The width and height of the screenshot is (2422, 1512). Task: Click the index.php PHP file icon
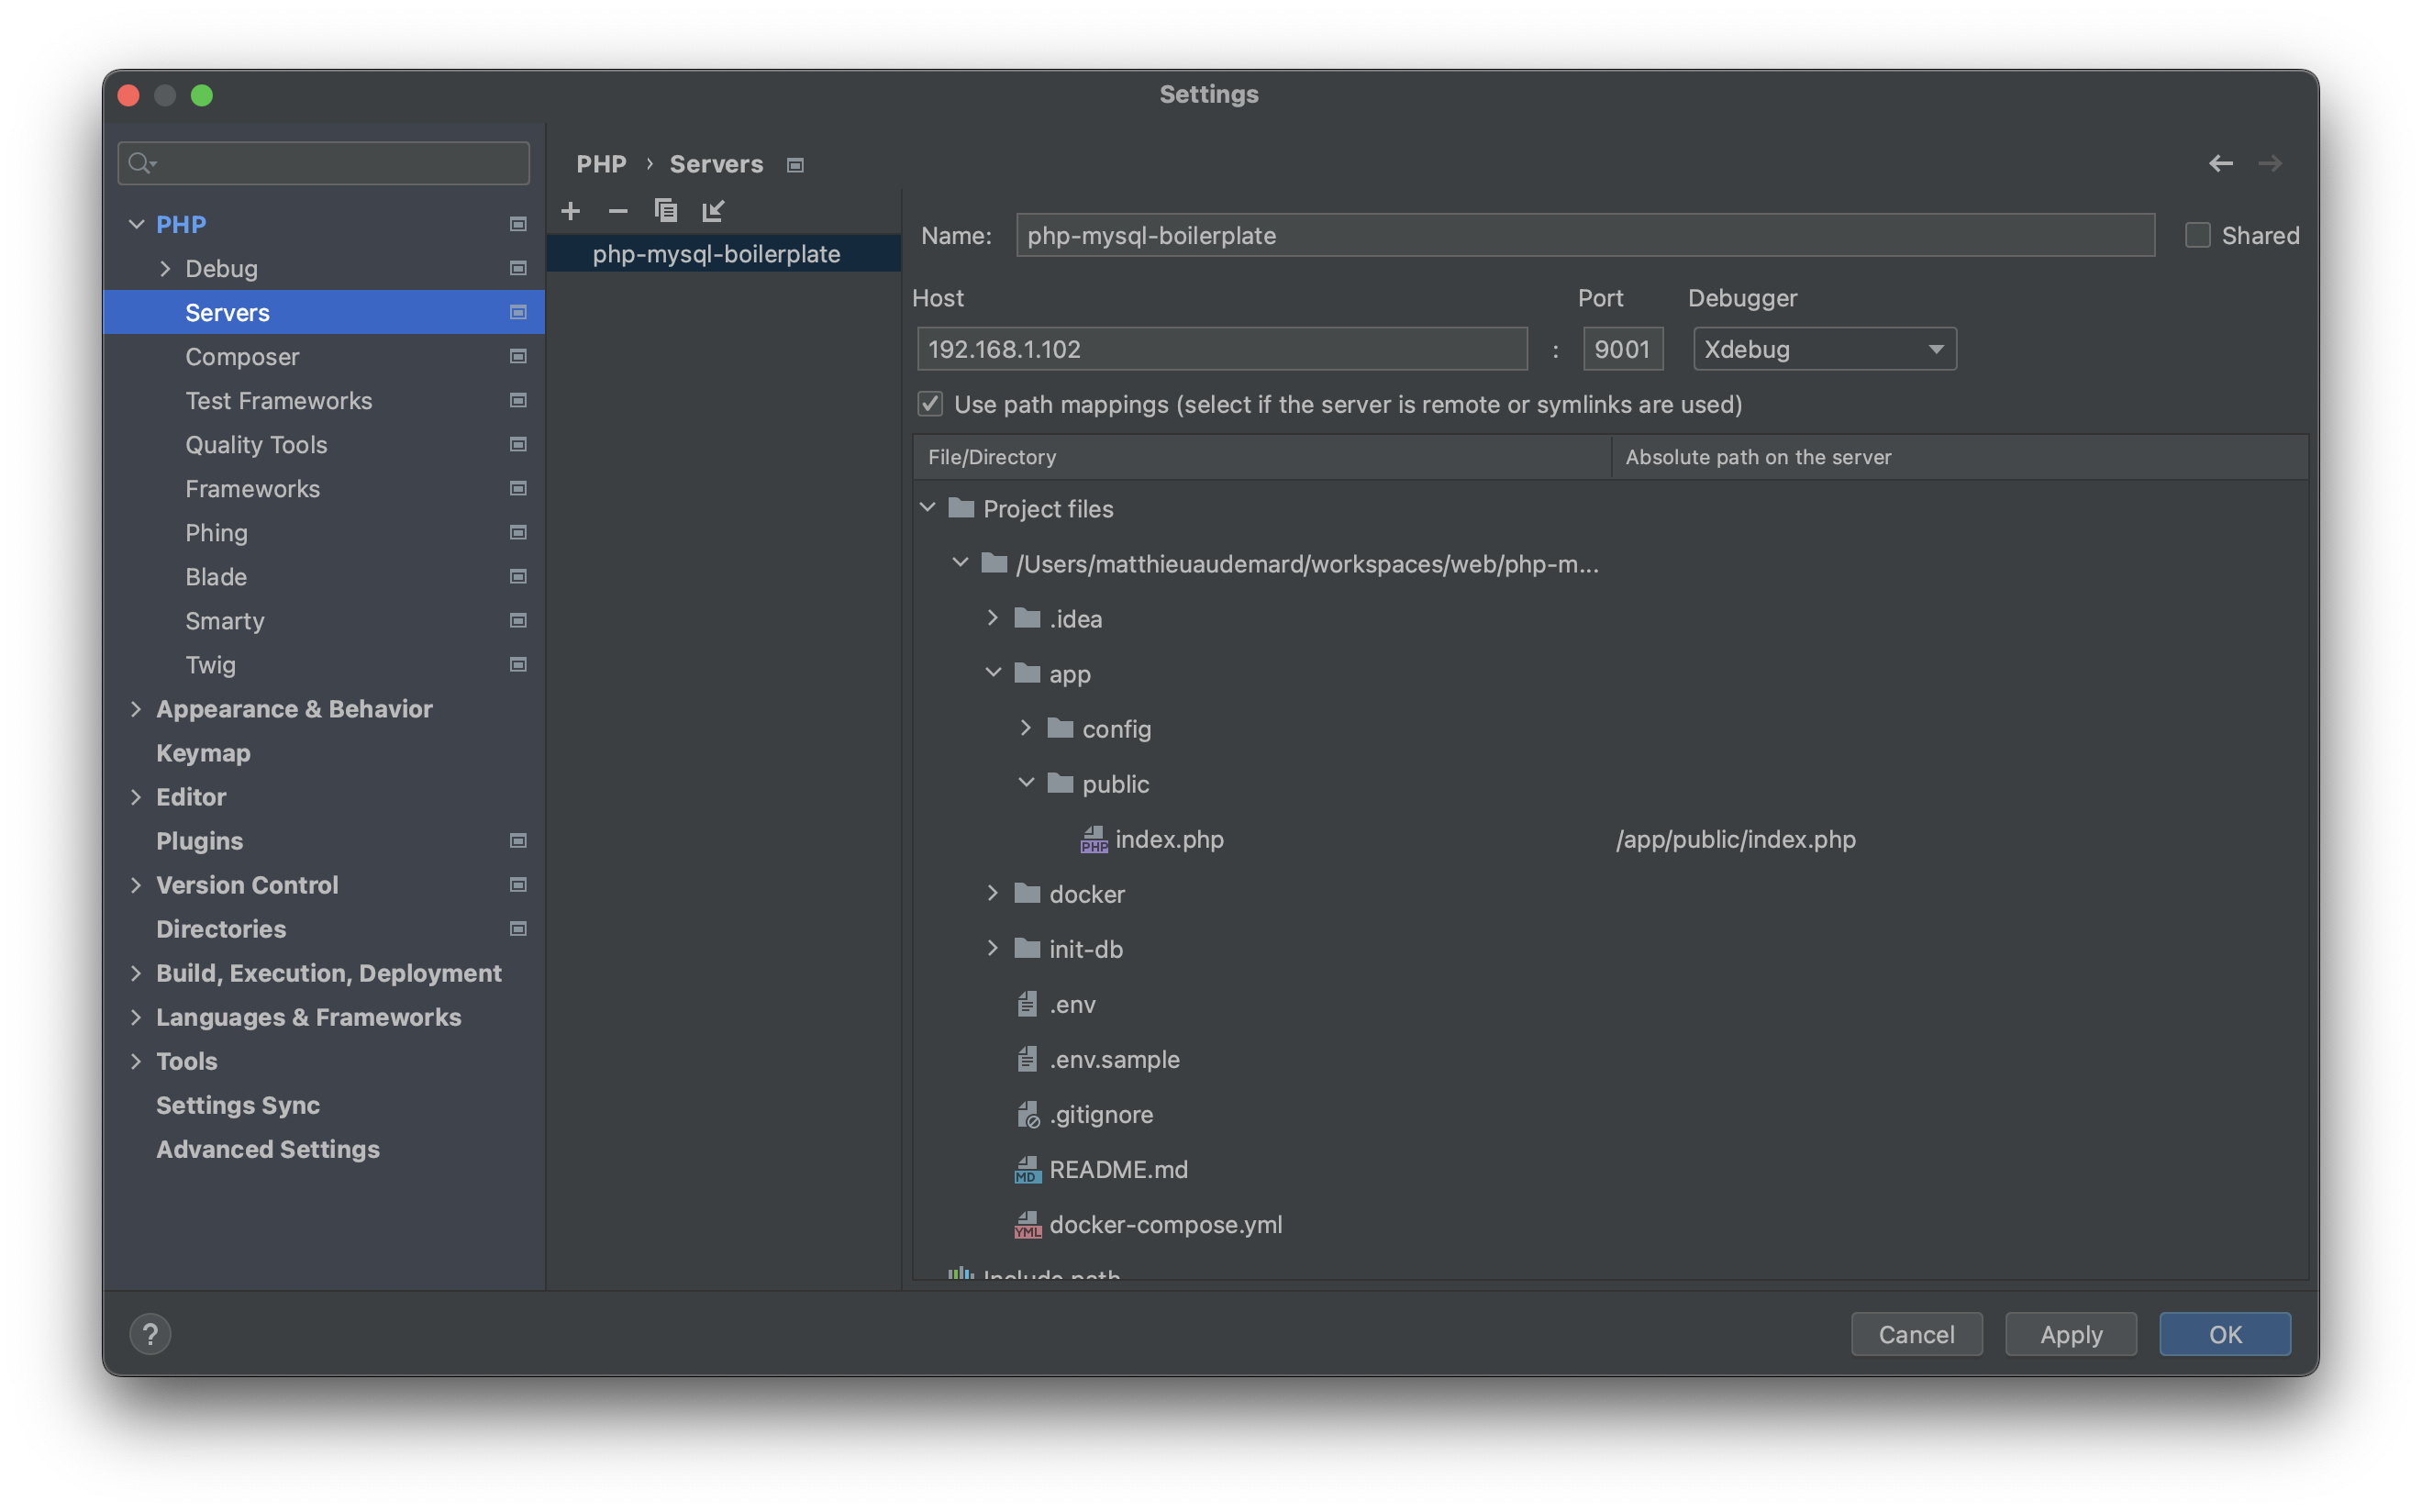[x=1093, y=839]
